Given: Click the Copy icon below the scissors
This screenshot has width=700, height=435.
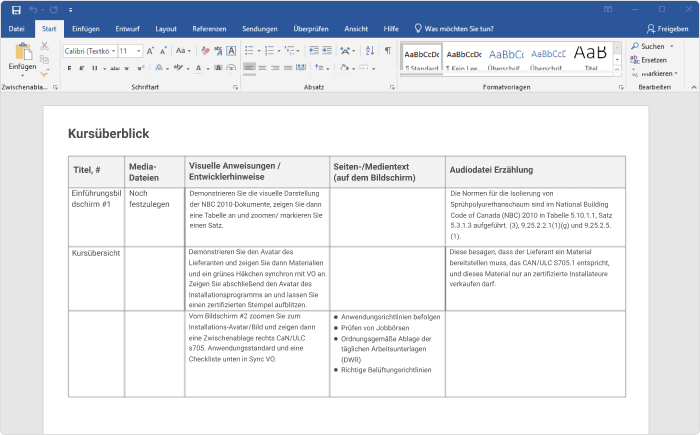Looking at the screenshot, I should 44,59.
